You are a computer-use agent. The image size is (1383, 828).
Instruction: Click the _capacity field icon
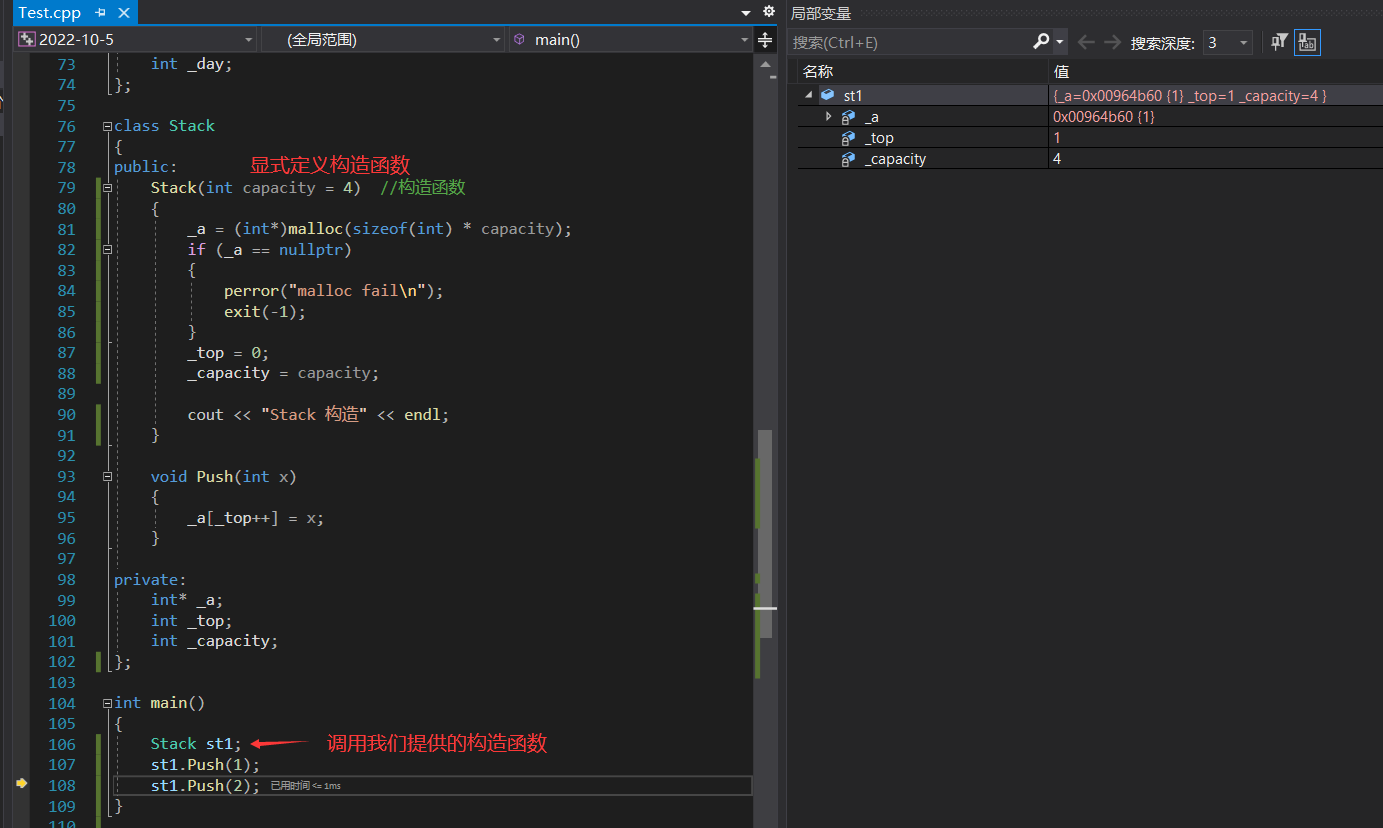point(848,159)
